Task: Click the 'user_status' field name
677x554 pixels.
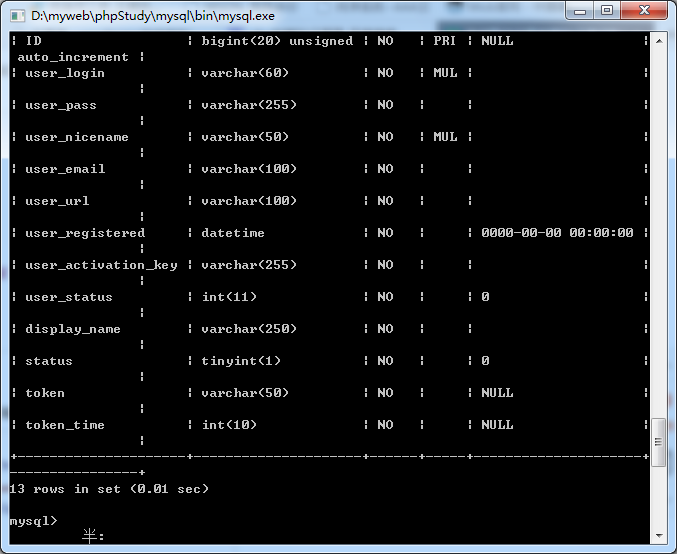Action: tap(69, 297)
